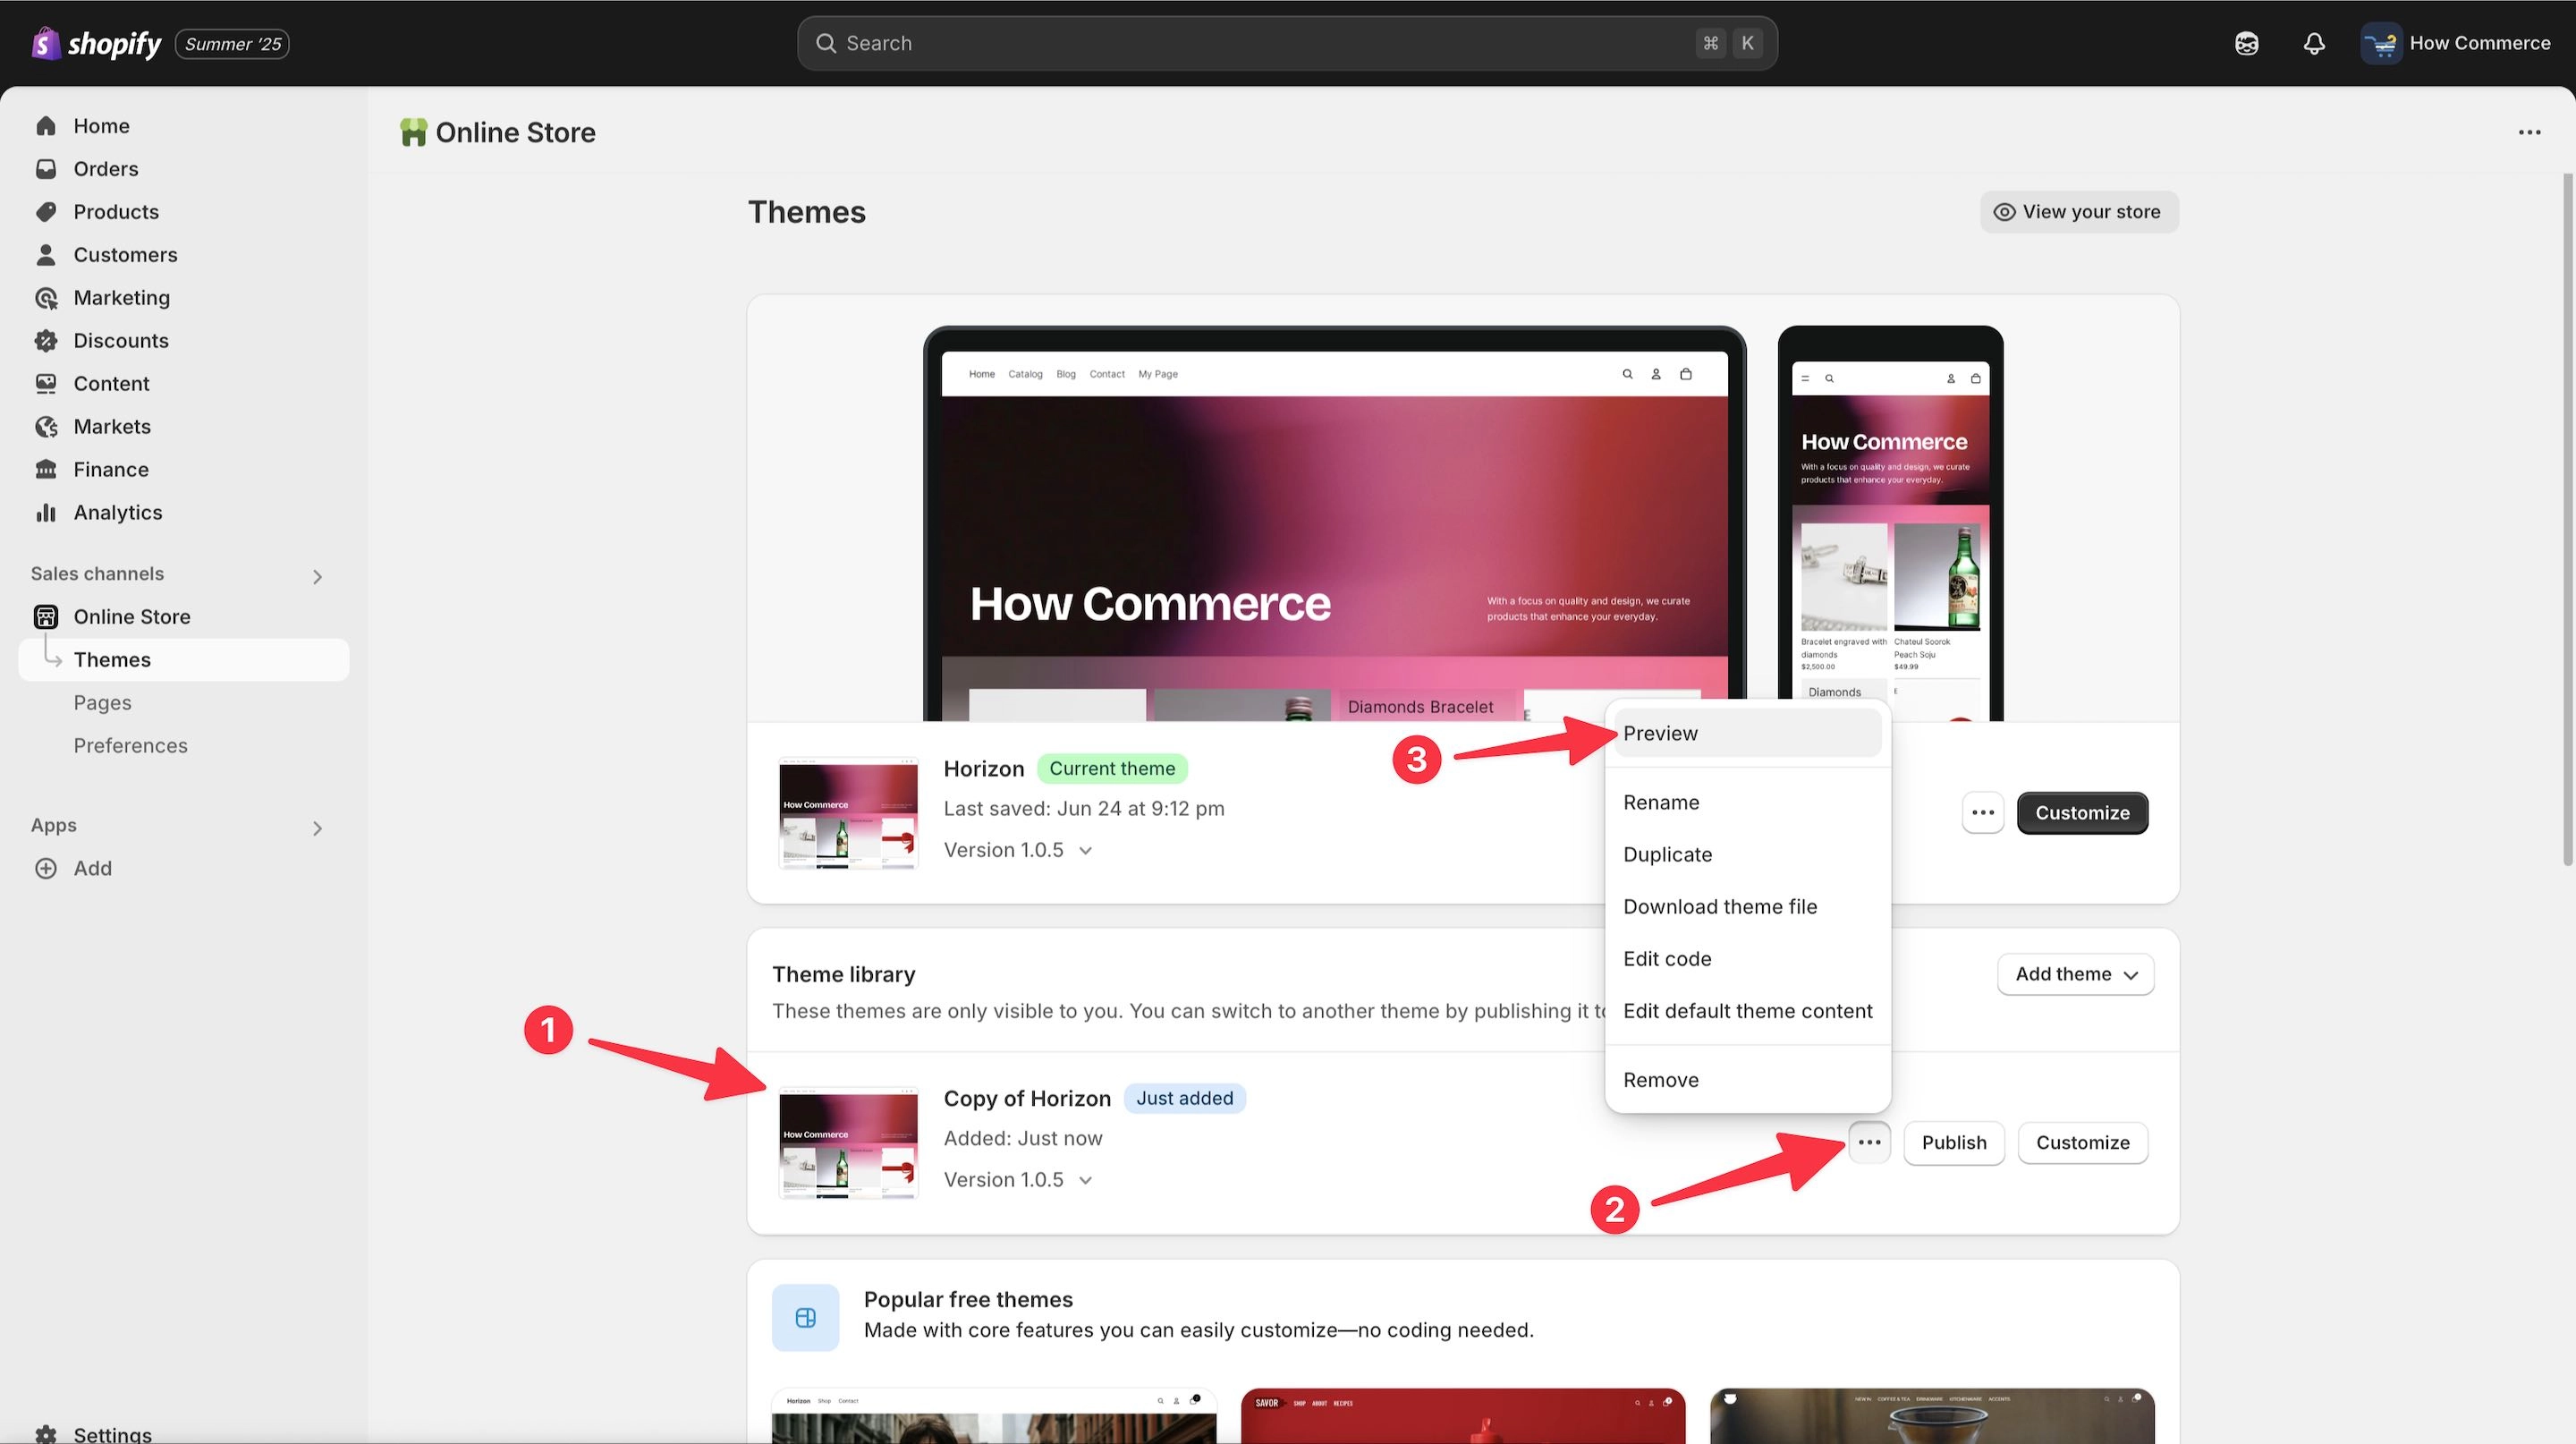Click the desktop store preview image

click(1334, 523)
